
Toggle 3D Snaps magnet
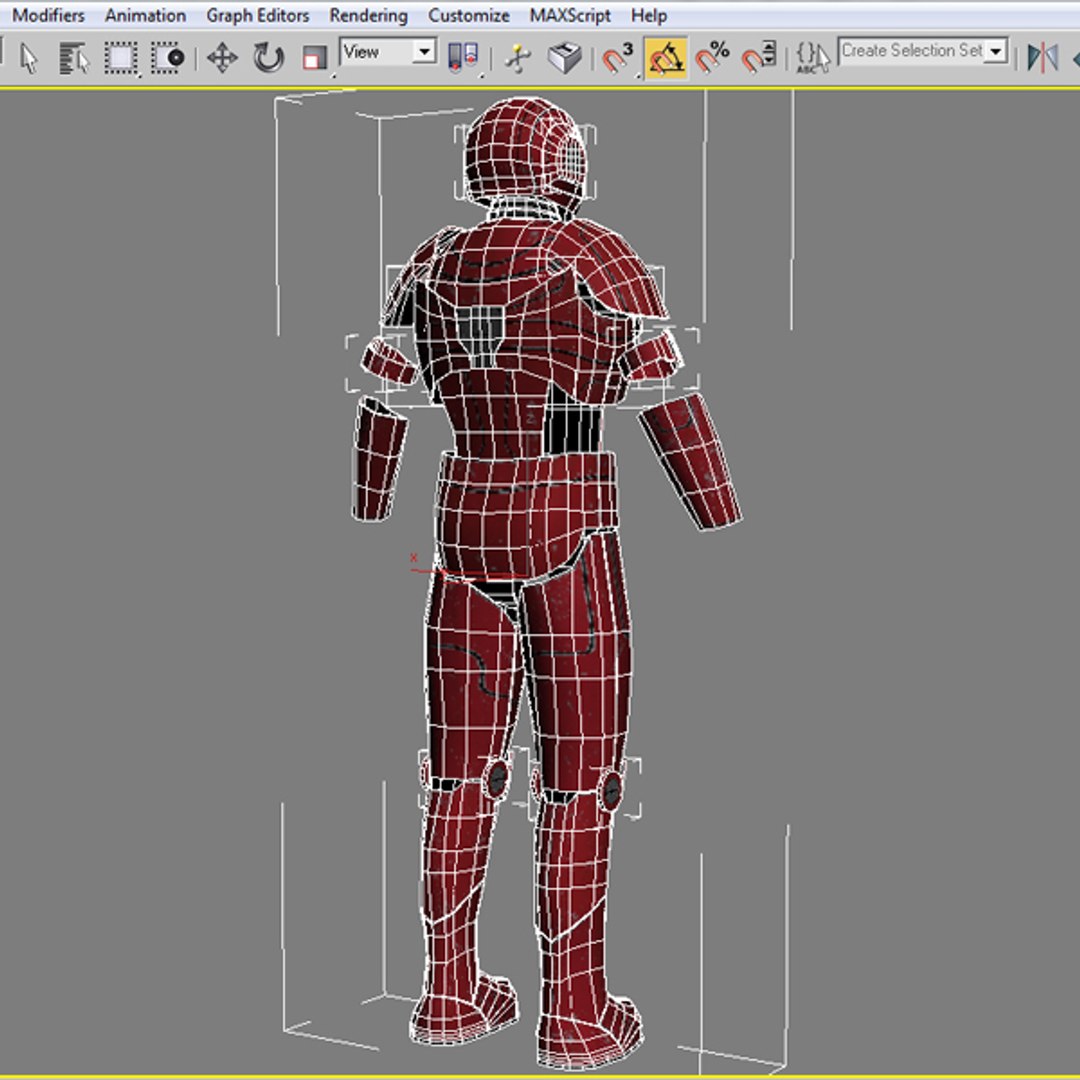(x=616, y=58)
